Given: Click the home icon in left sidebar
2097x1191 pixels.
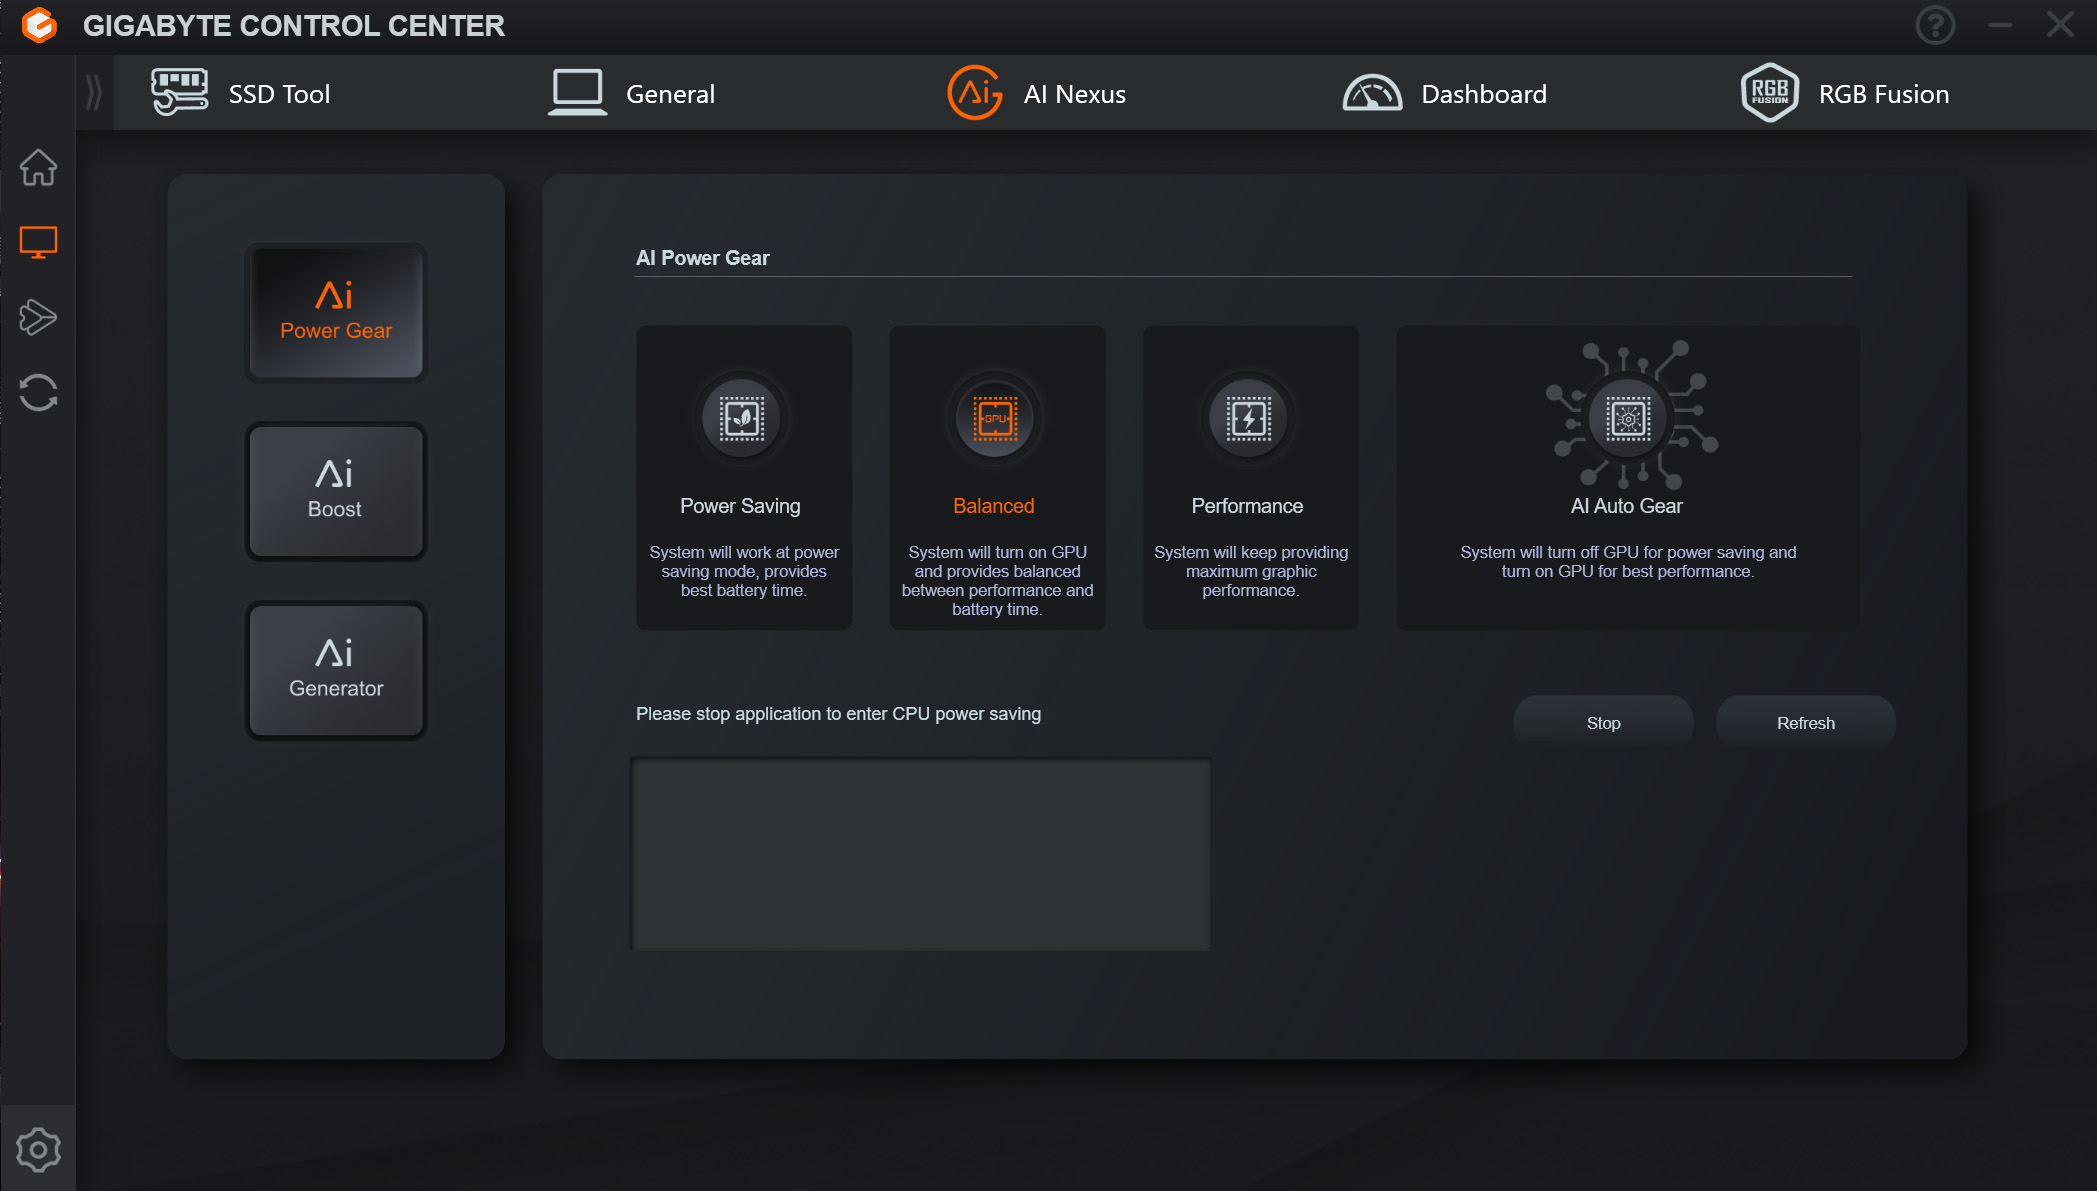Looking at the screenshot, I should (38, 167).
